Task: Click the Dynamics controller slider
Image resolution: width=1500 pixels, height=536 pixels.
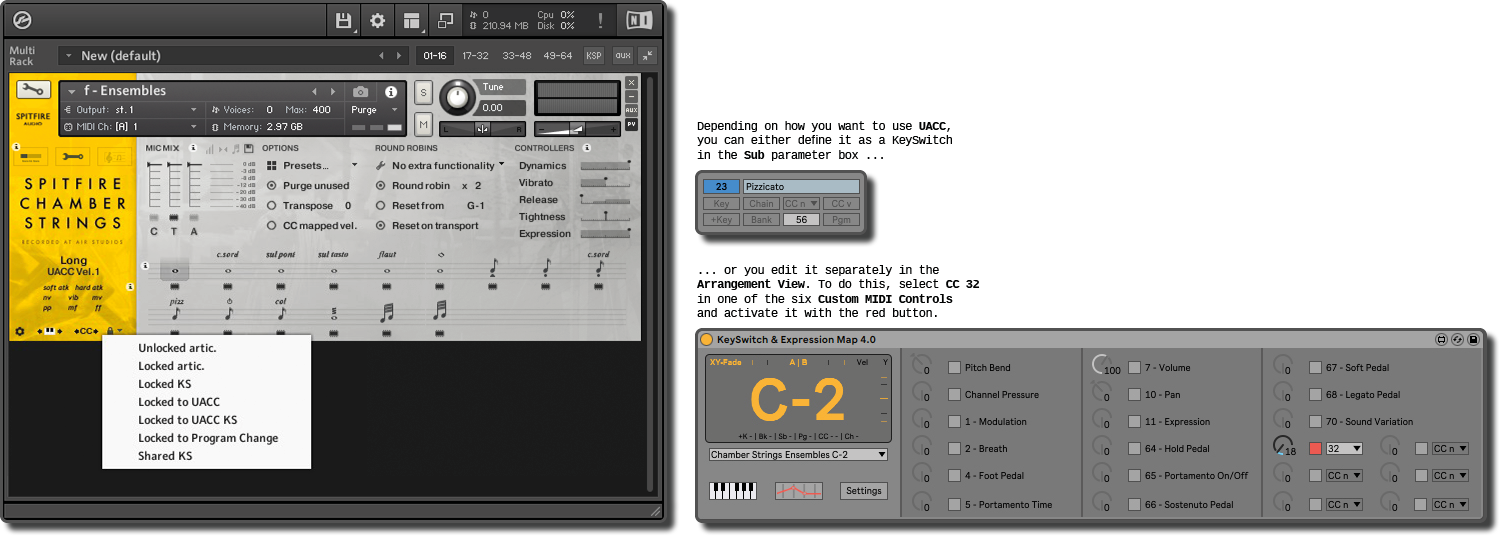Action: tap(605, 166)
